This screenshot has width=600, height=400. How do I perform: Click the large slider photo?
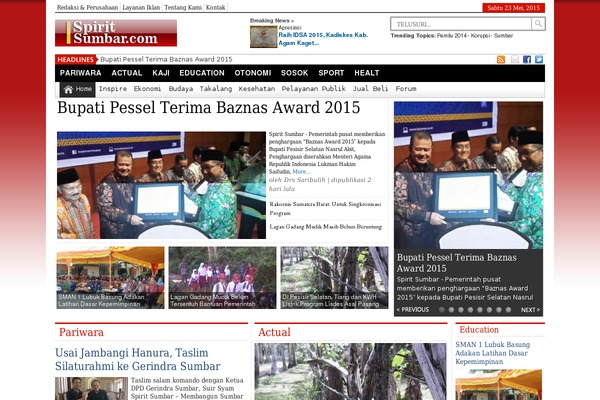click(468, 175)
